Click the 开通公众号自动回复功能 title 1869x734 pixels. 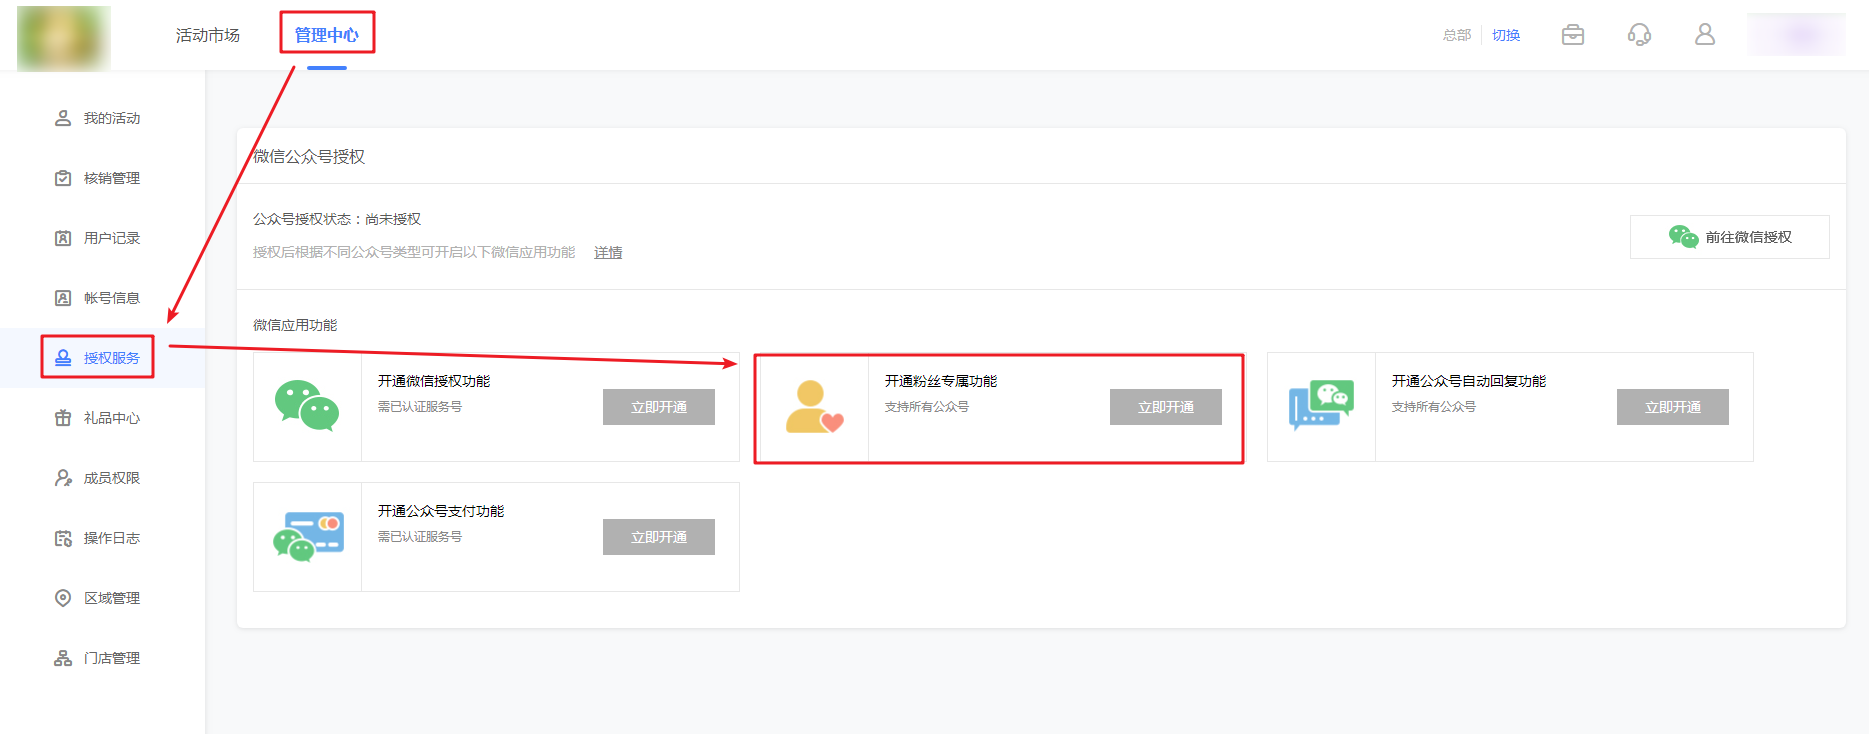(x=1469, y=381)
